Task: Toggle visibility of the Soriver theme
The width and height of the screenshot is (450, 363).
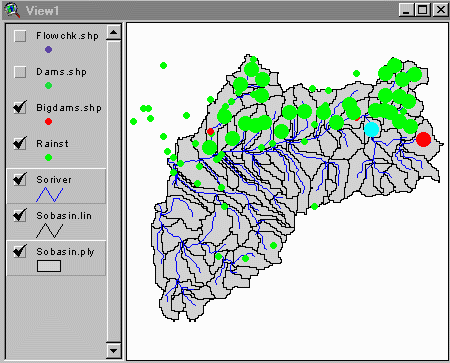Action: pos(20,180)
